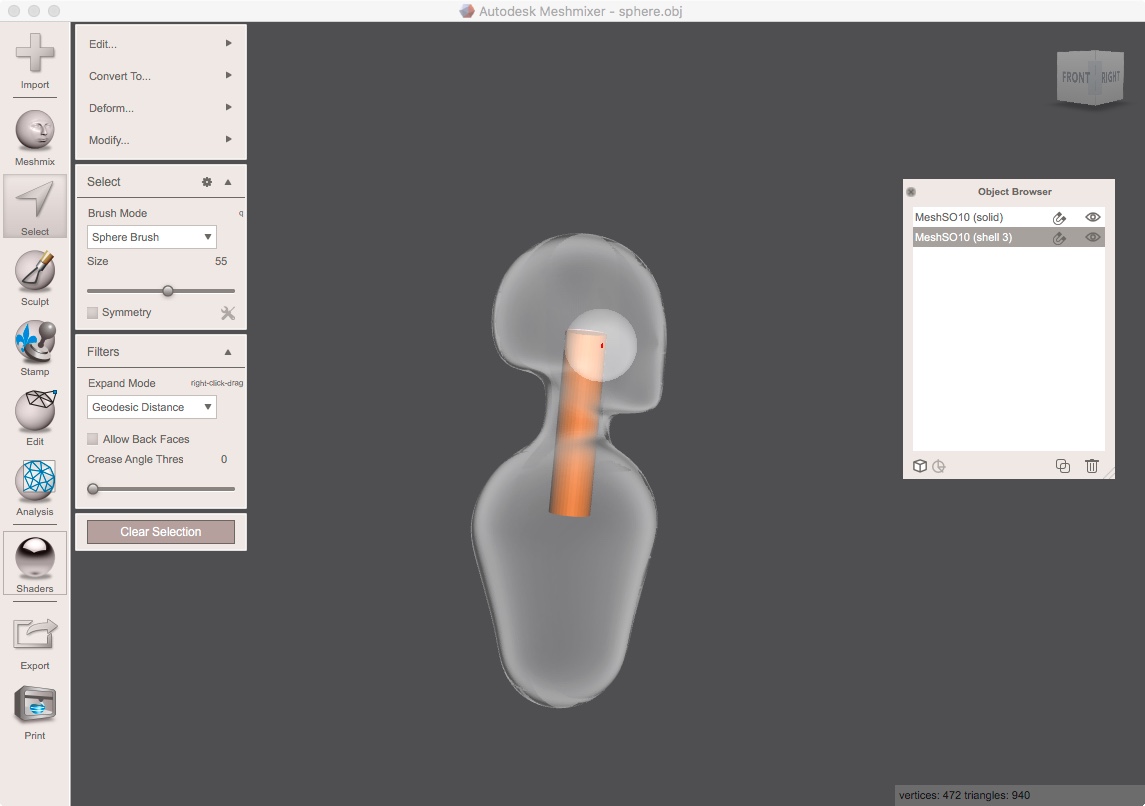
Task: Collapse the Select panel
Action: [x=228, y=182]
